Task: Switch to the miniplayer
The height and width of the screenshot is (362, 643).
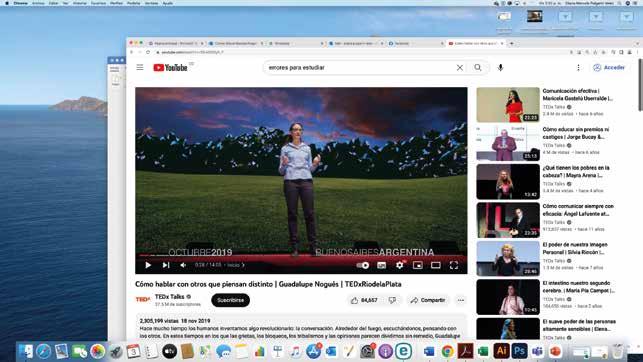Action: tap(417, 265)
